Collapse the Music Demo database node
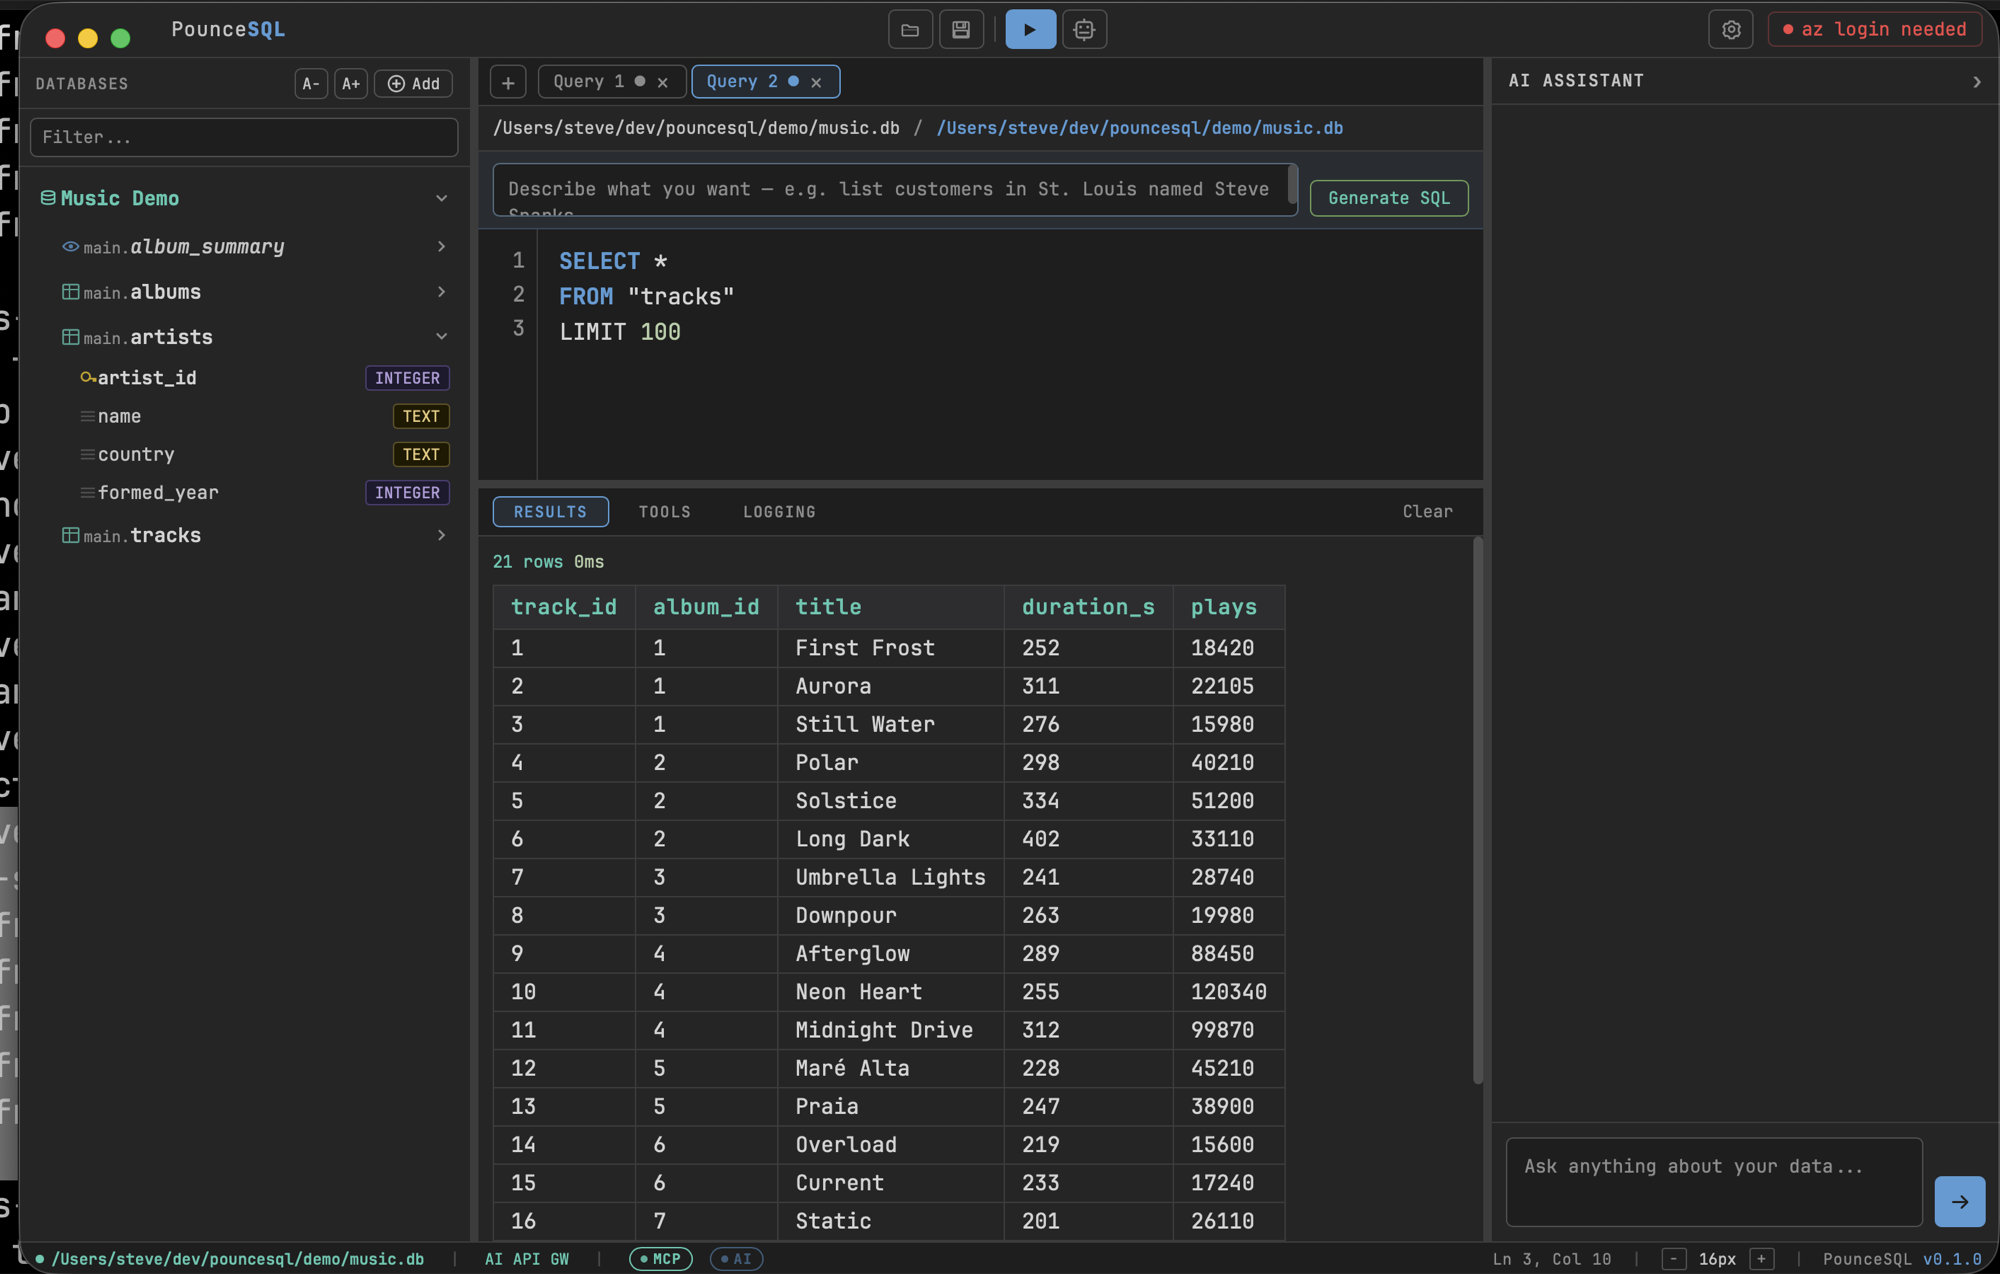 pos(441,198)
